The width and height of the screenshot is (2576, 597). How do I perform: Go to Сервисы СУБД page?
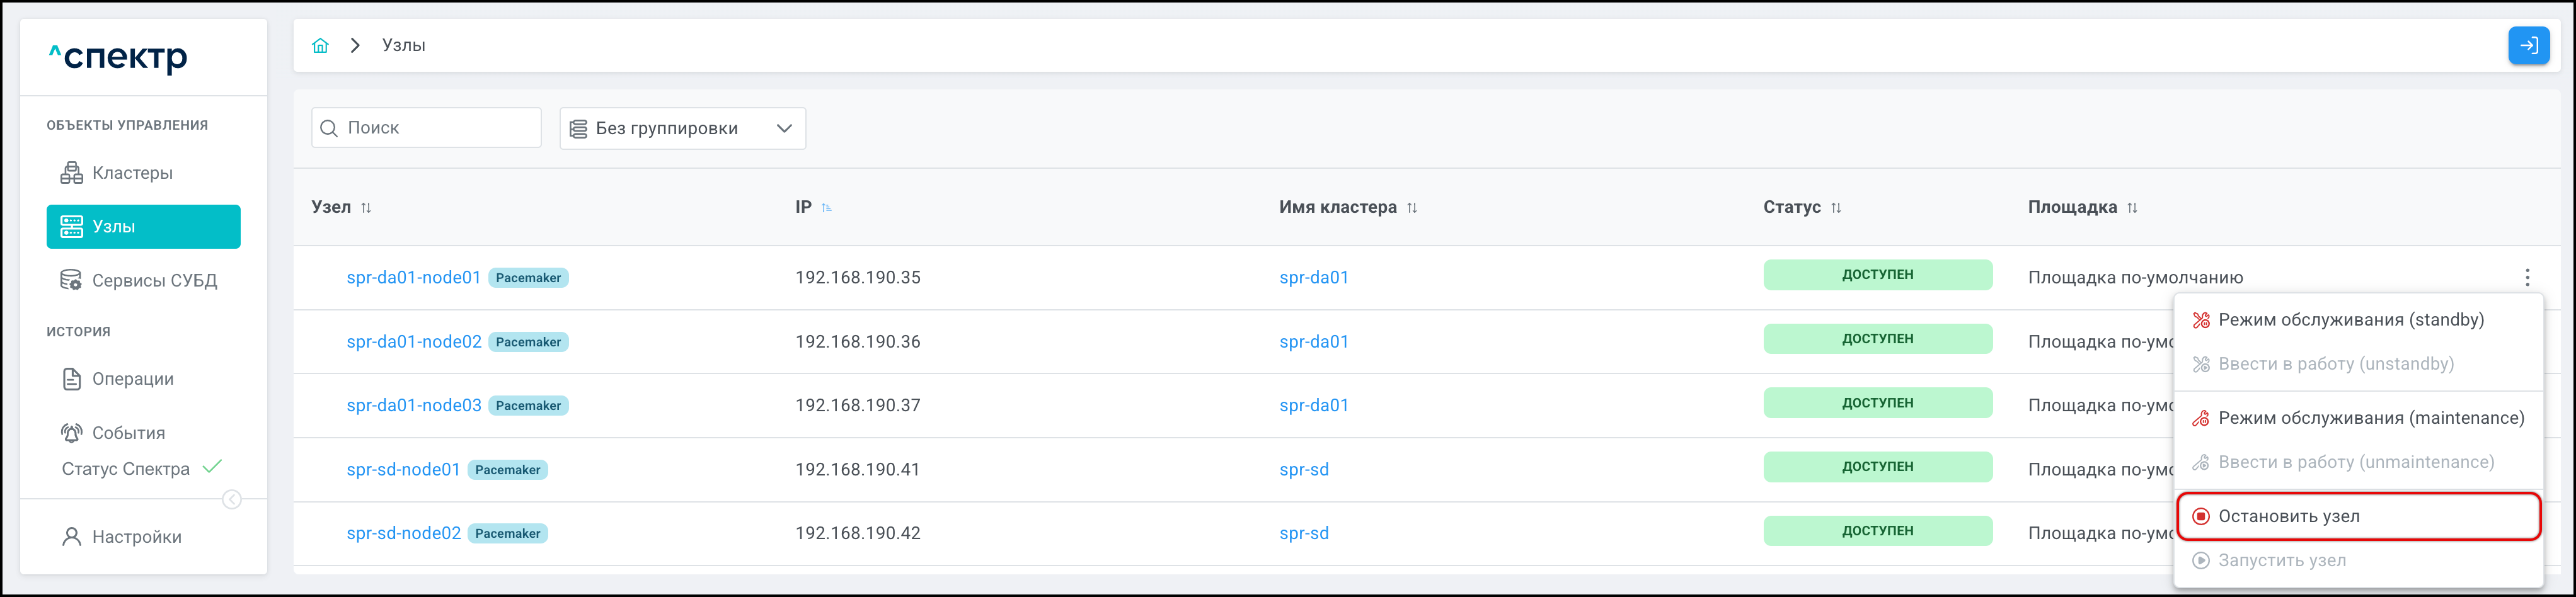[154, 280]
